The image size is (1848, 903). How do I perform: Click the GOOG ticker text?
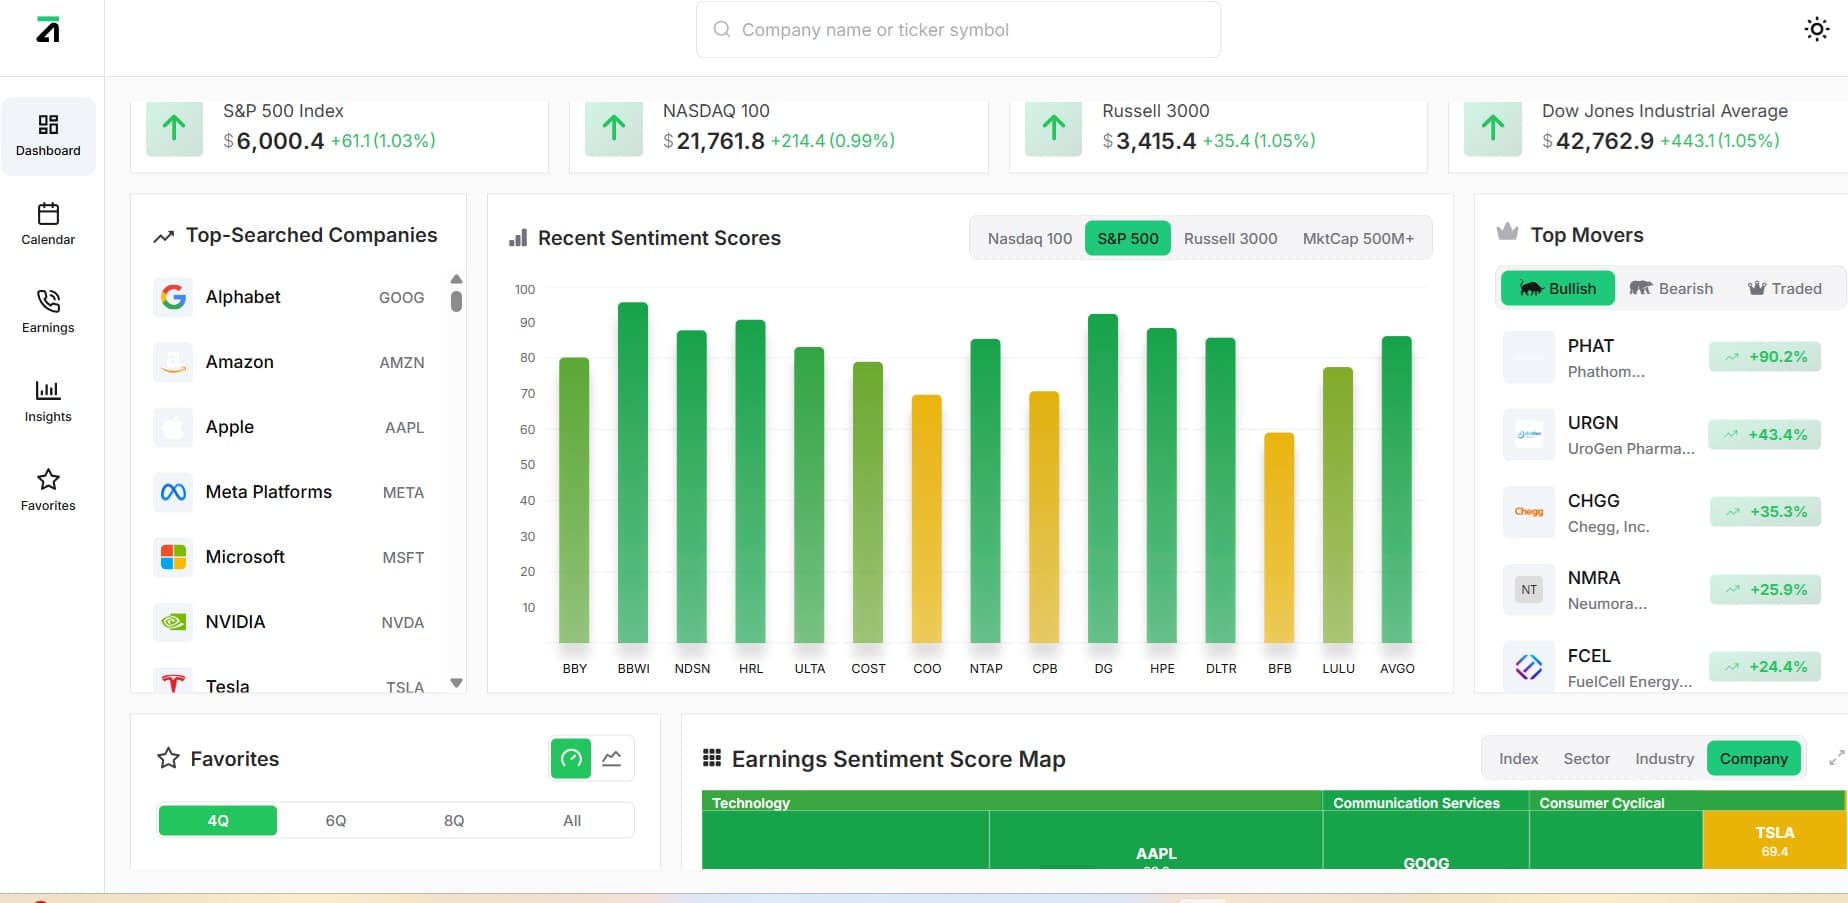tap(401, 298)
